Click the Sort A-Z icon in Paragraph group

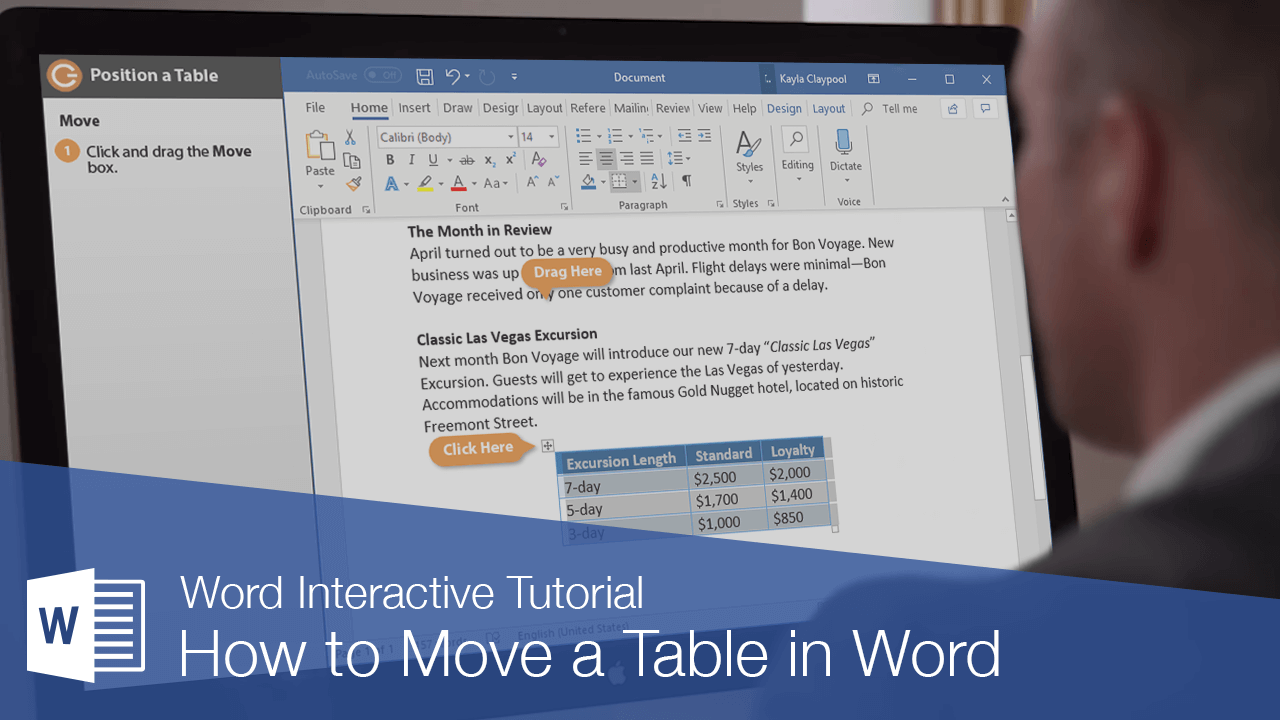point(659,181)
